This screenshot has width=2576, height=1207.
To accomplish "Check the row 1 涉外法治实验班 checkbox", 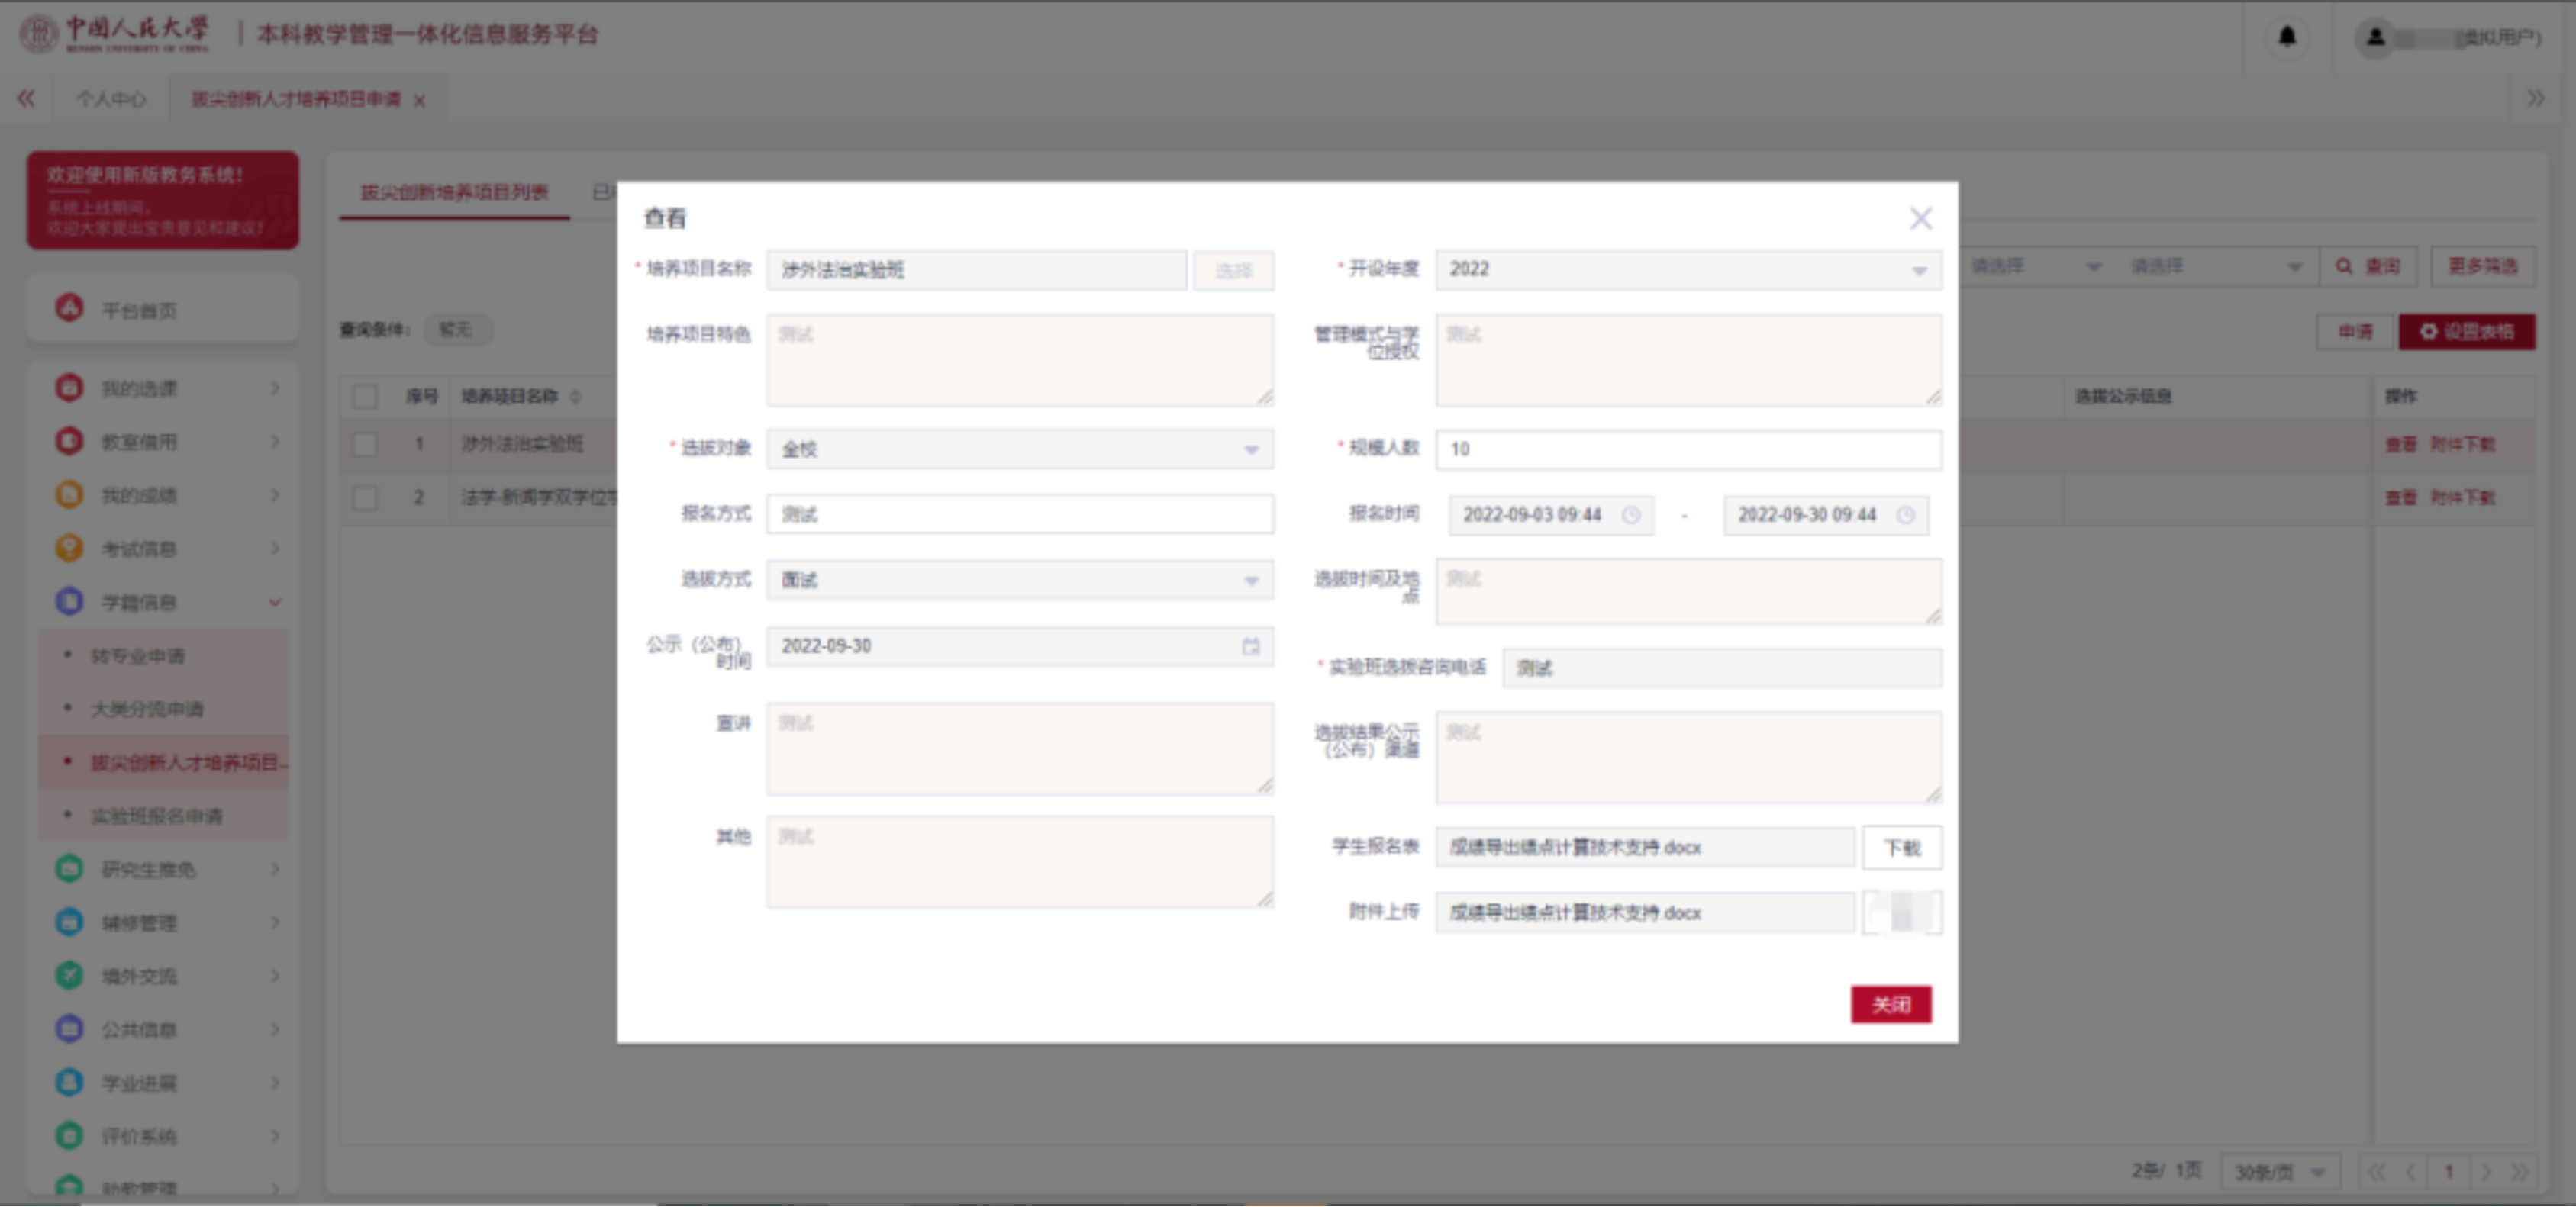I will [365, 444].
